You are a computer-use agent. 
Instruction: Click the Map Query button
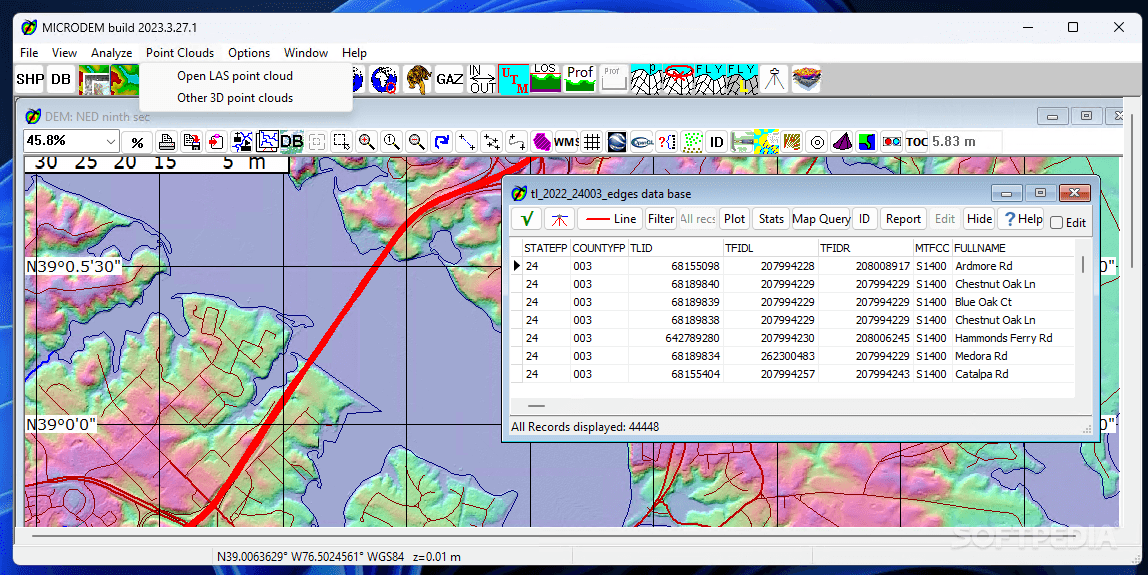tap(821, 218)
